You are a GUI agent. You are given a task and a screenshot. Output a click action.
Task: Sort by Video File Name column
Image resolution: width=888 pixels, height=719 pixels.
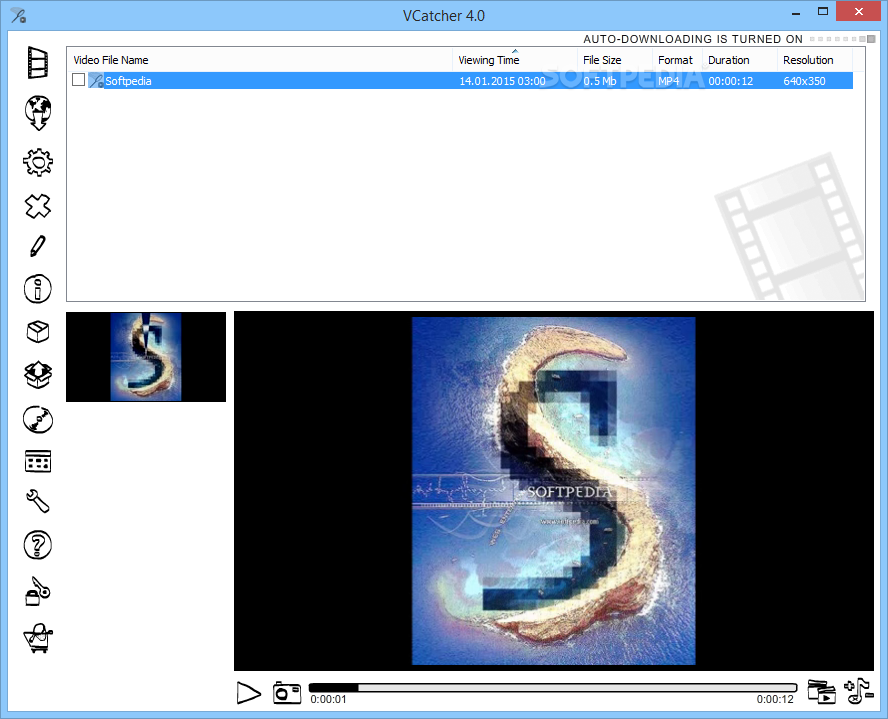(x=259, y=60)
